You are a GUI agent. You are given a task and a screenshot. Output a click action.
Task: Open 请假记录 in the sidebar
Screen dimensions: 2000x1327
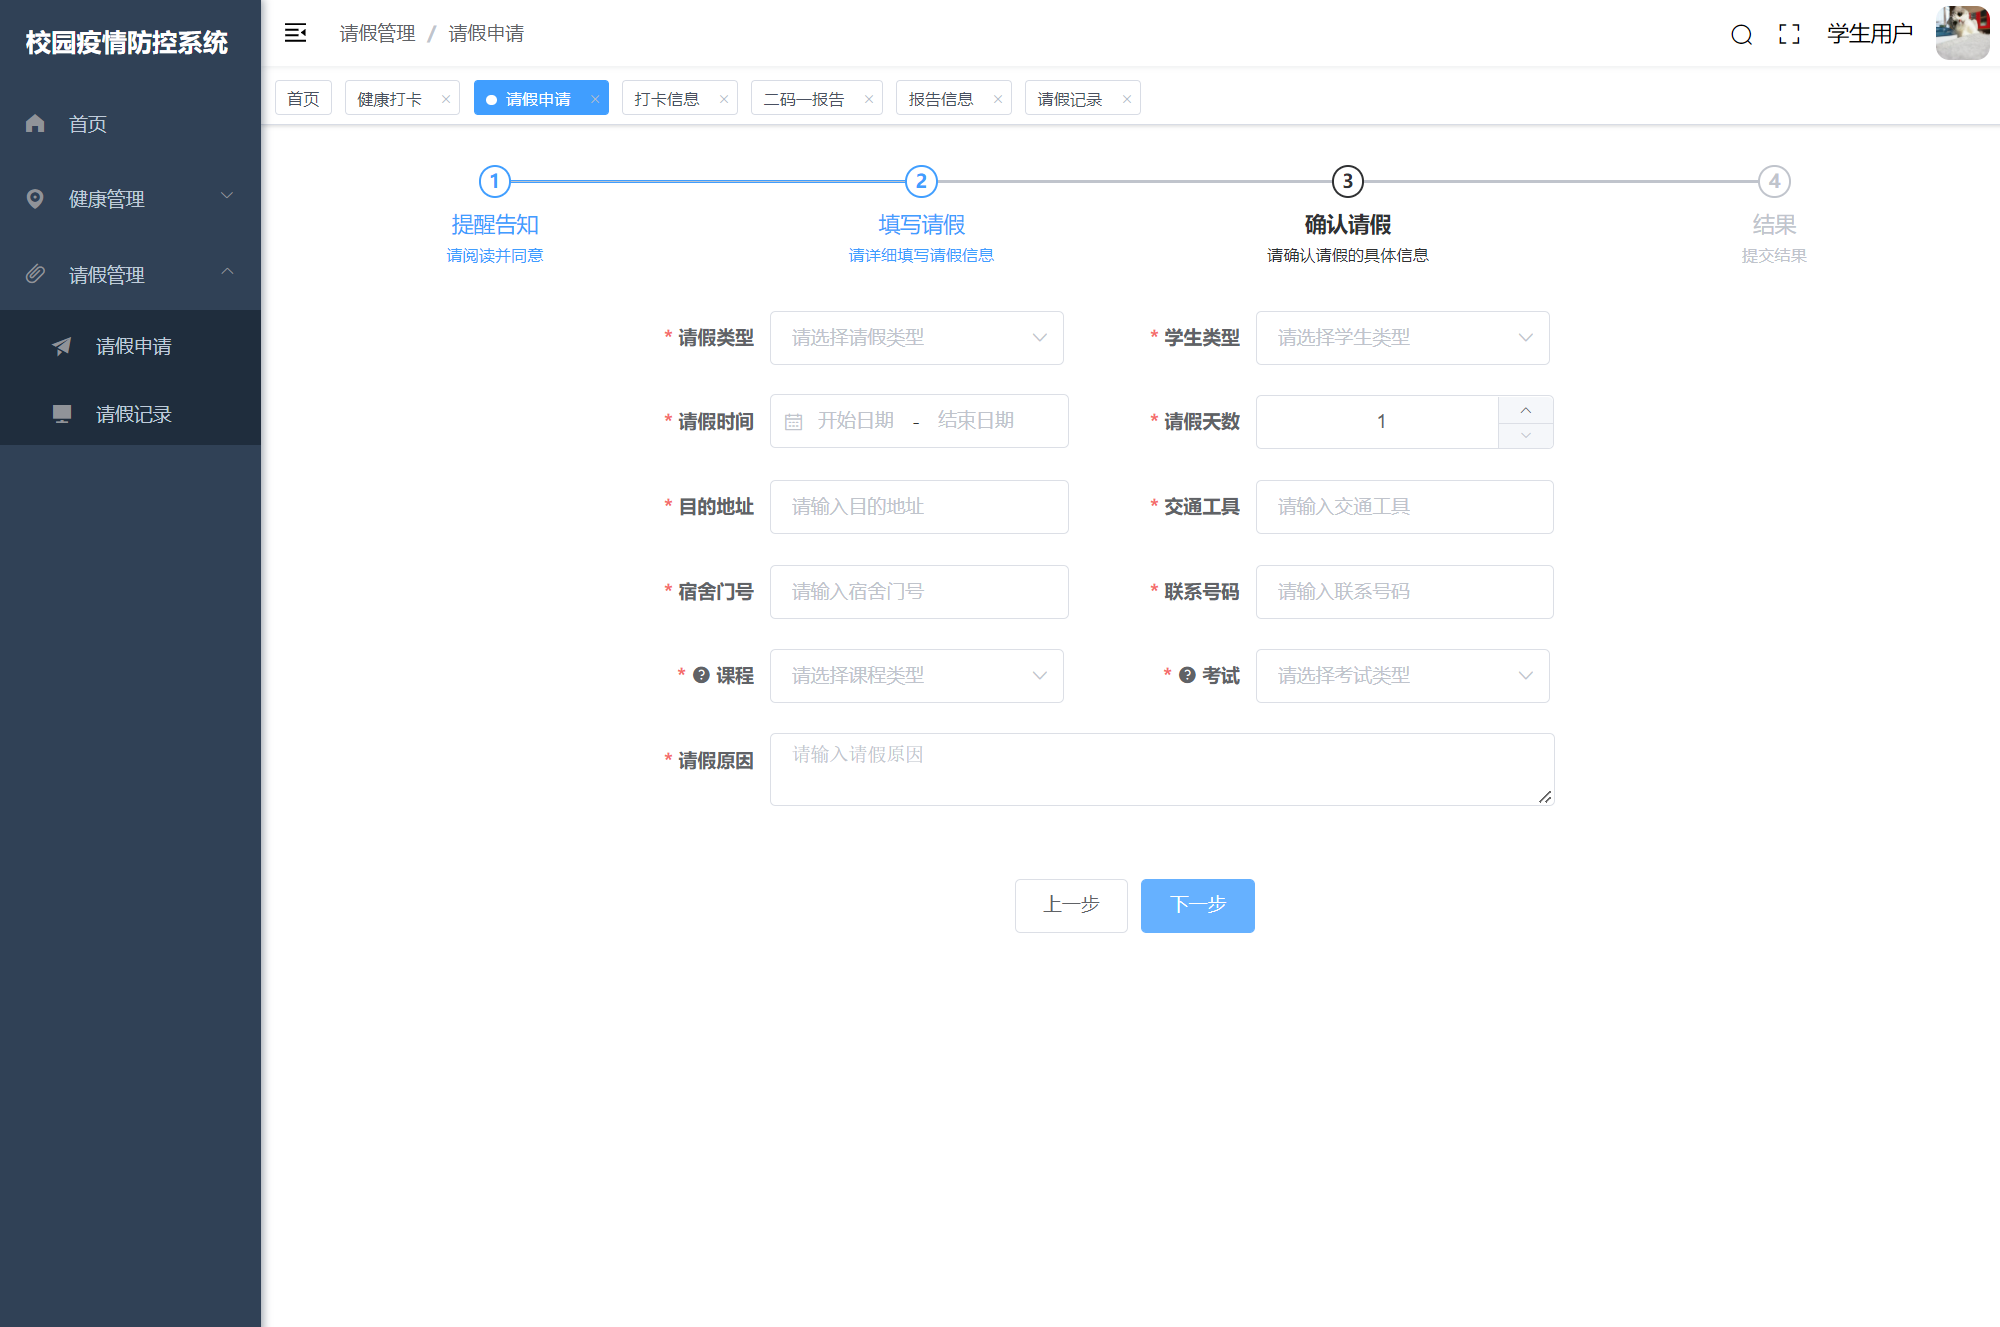(x=133, y=414)
